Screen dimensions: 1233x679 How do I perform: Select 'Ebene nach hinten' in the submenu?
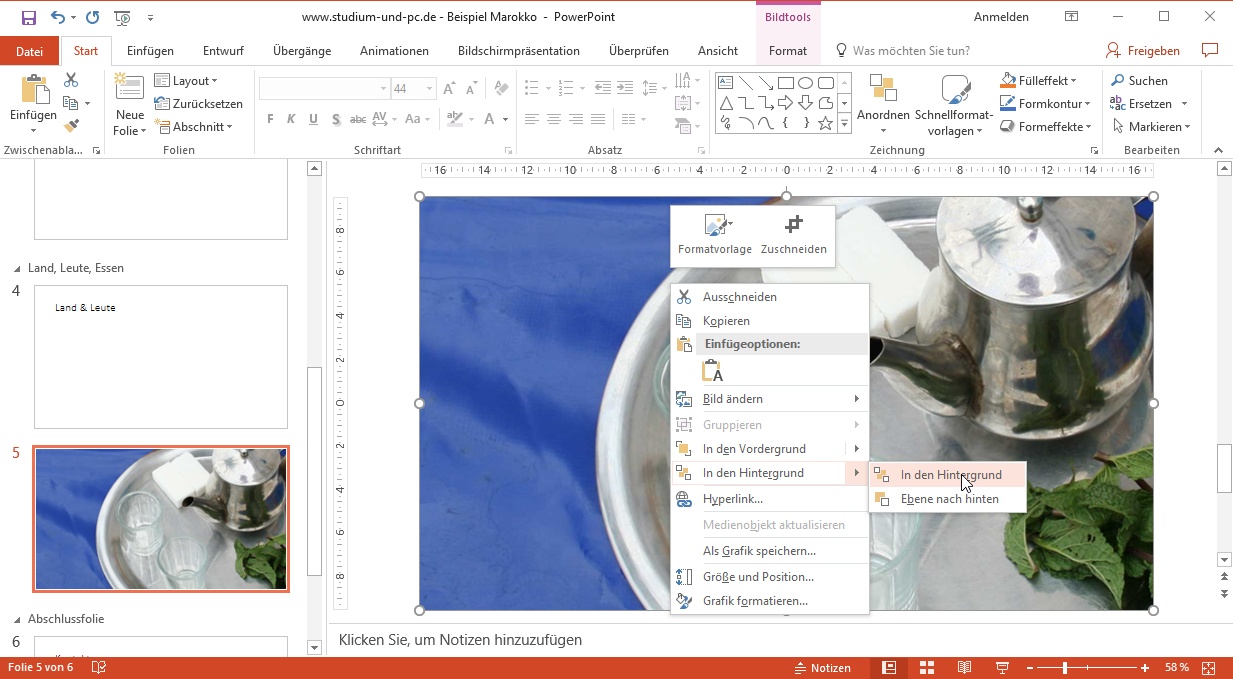pos(948,499)
